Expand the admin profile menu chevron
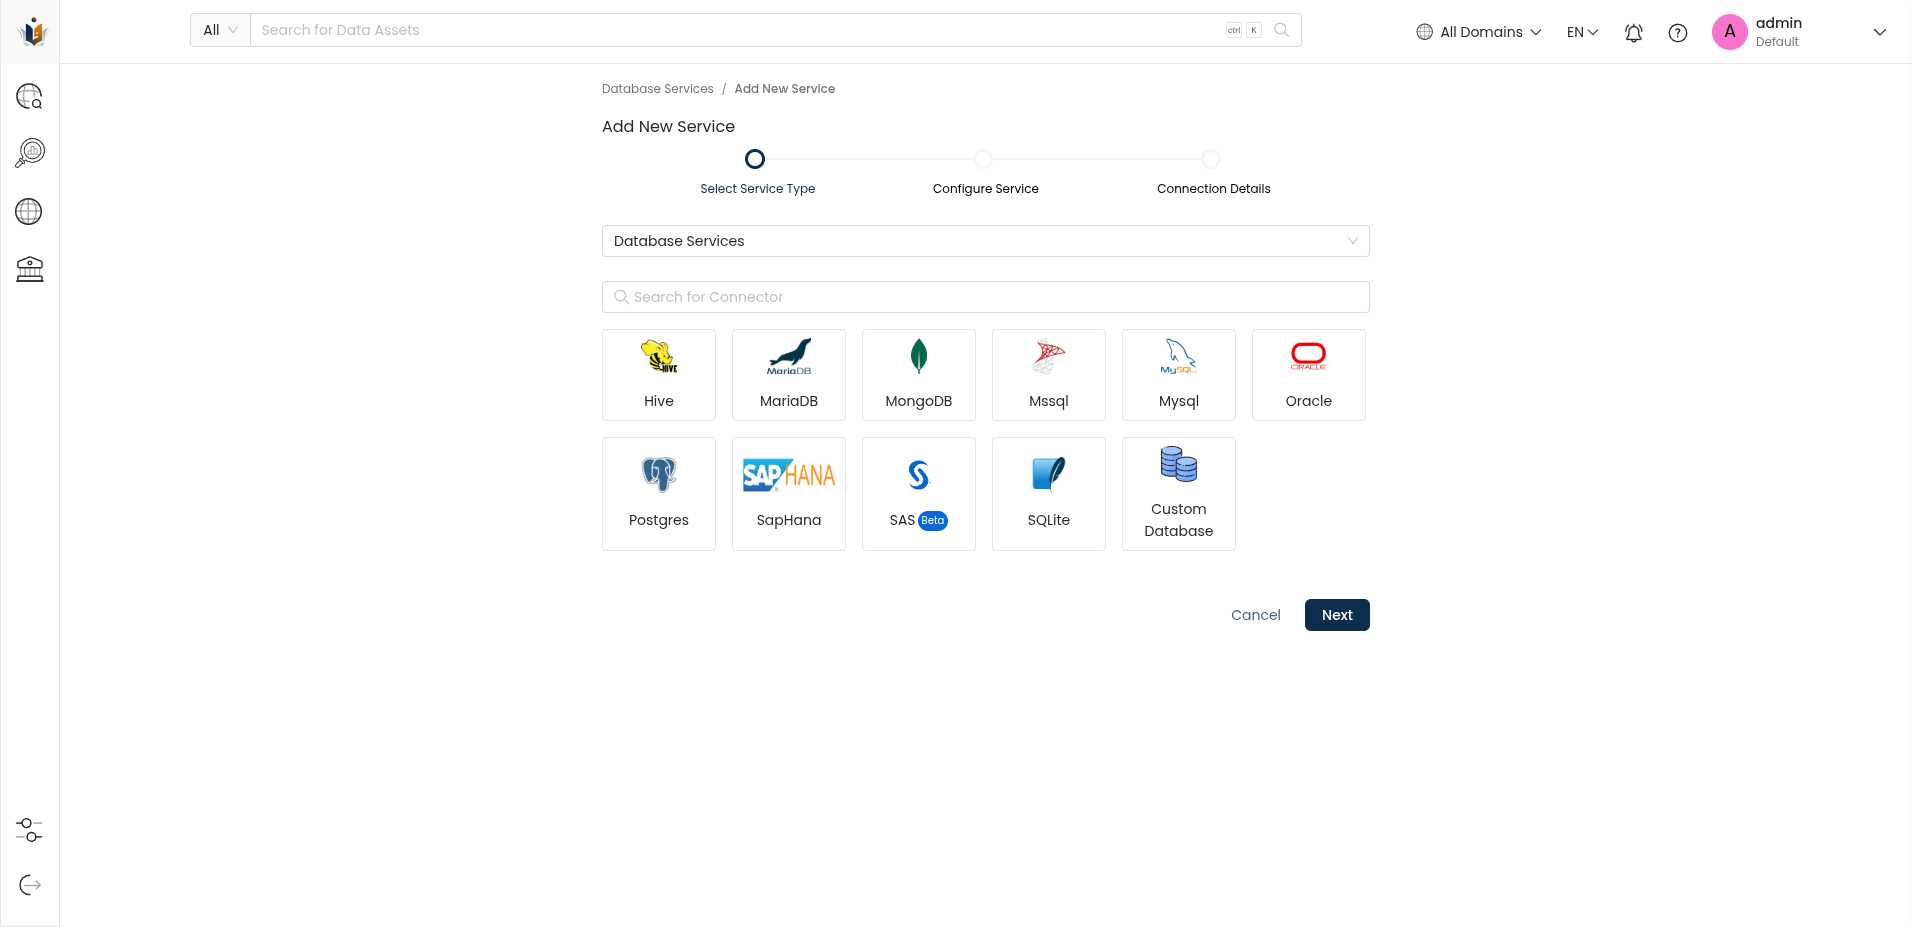1912x927 pixels. pos(1880,32)
